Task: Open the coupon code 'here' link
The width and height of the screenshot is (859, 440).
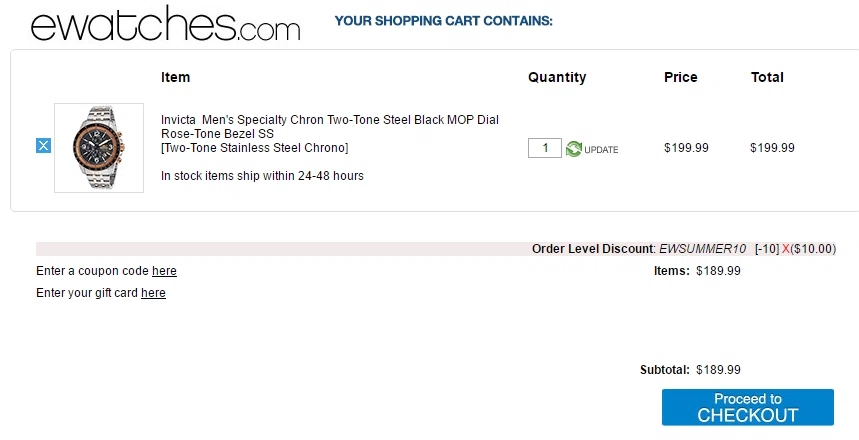Action: 164,271
